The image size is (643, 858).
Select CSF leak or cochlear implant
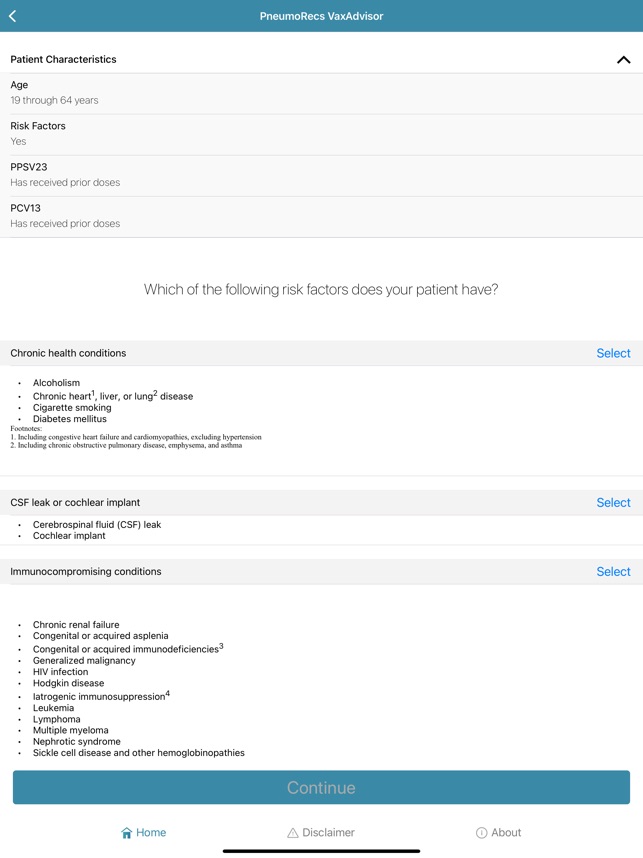point(613,502)
